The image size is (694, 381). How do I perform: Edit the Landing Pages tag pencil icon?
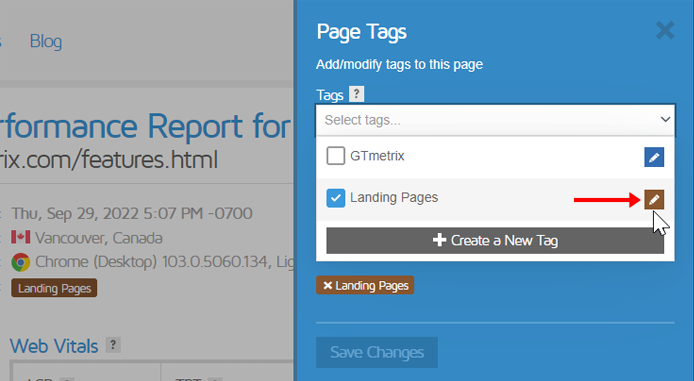pyautogui.click(x=654, y=200)
